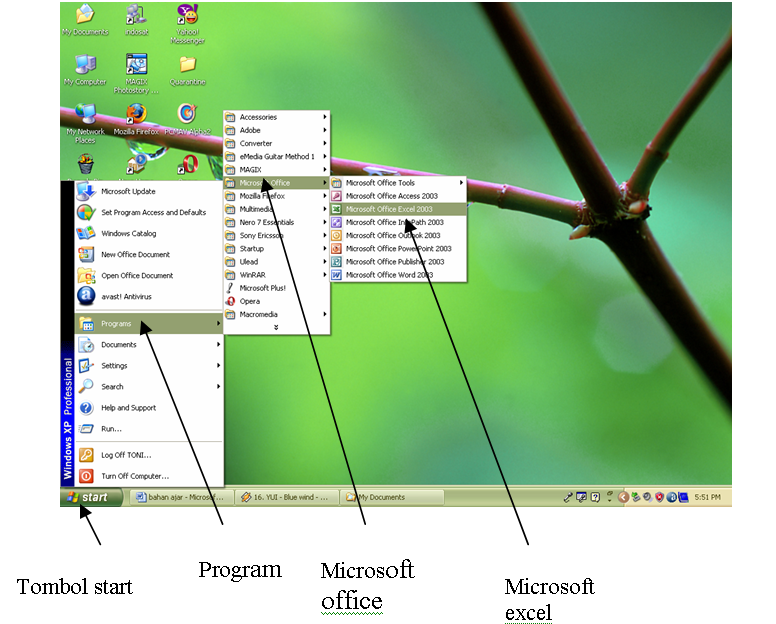Click the avast! Antivirus icon
776x624 pixels.
pyautogui.click(x=86, y=296)
